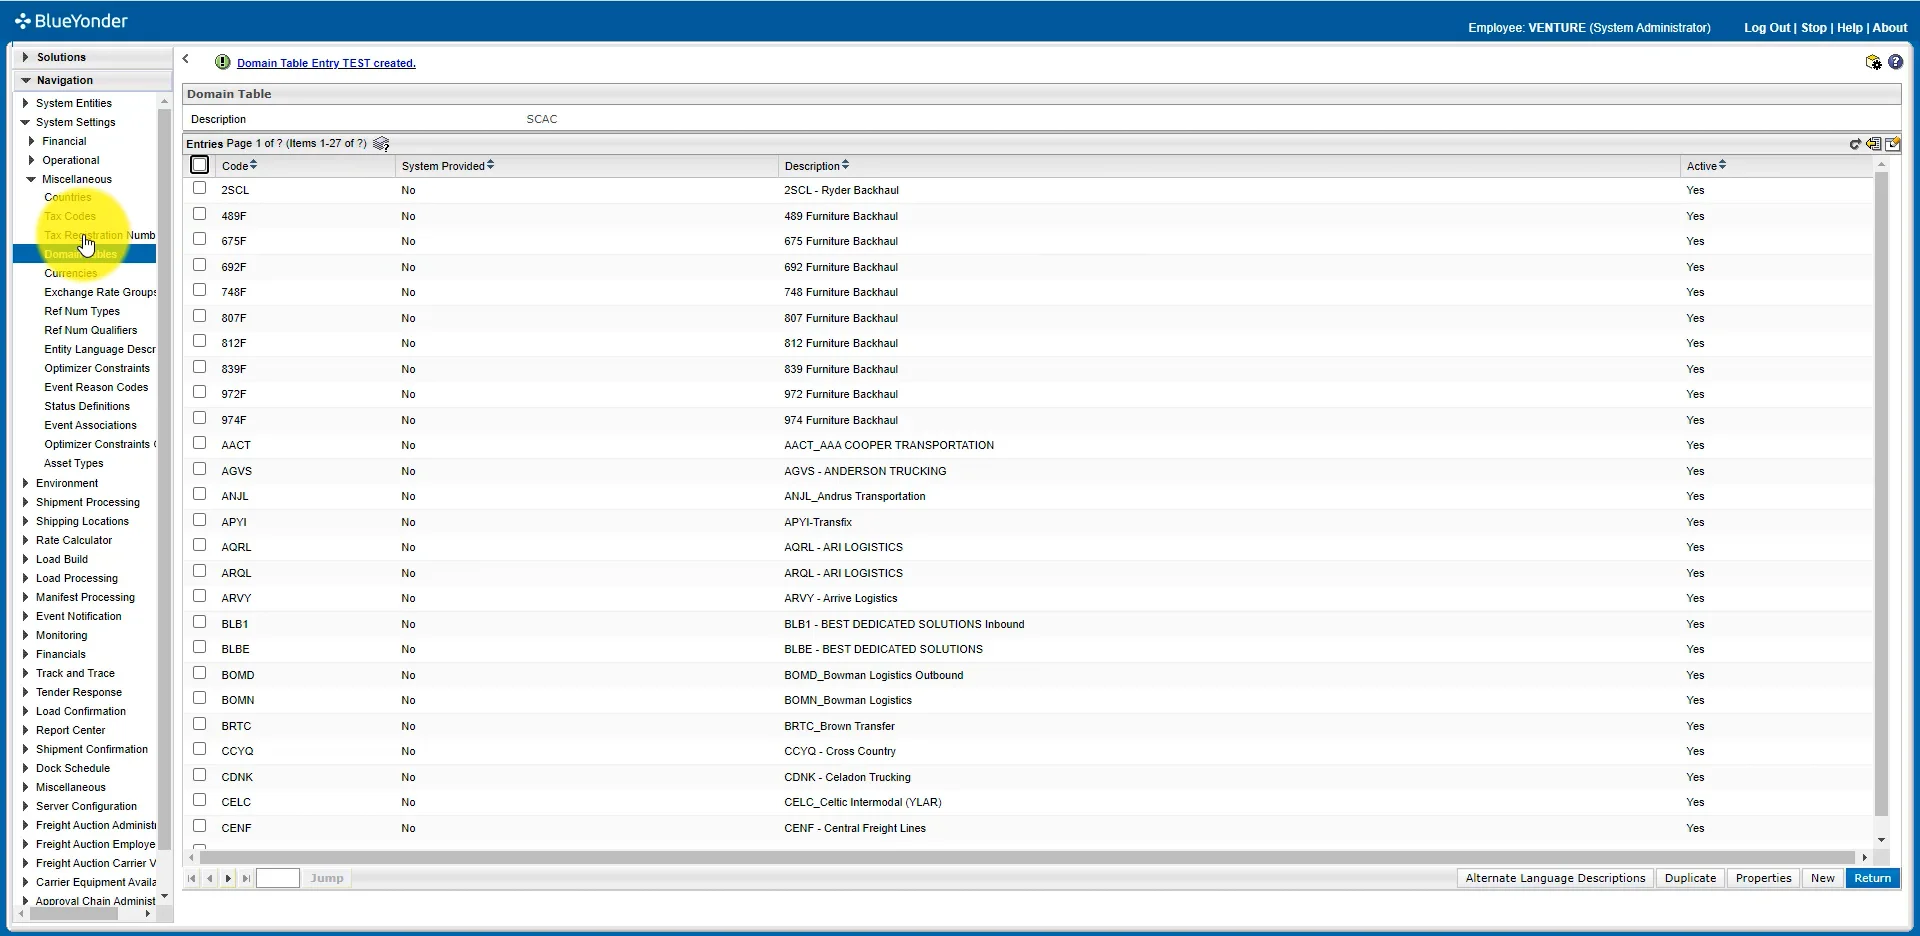Viewport: 1920px width, 936px height.
Task: Open the cube-with-gear settings icon
Action: pos(1873,62)
